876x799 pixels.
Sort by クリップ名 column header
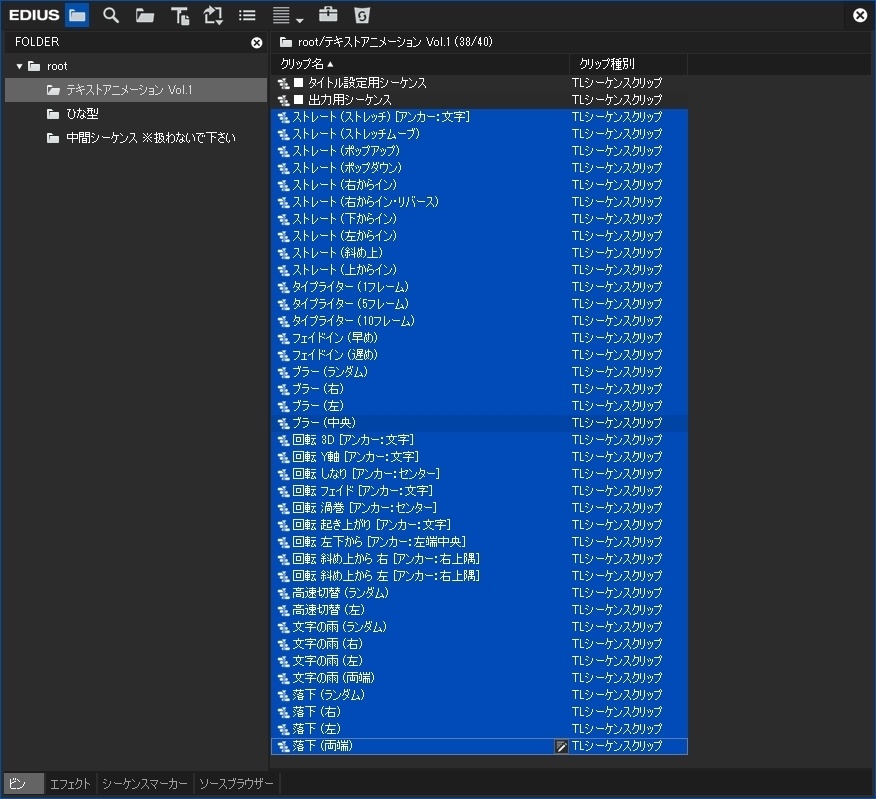[x=420, y=64]
